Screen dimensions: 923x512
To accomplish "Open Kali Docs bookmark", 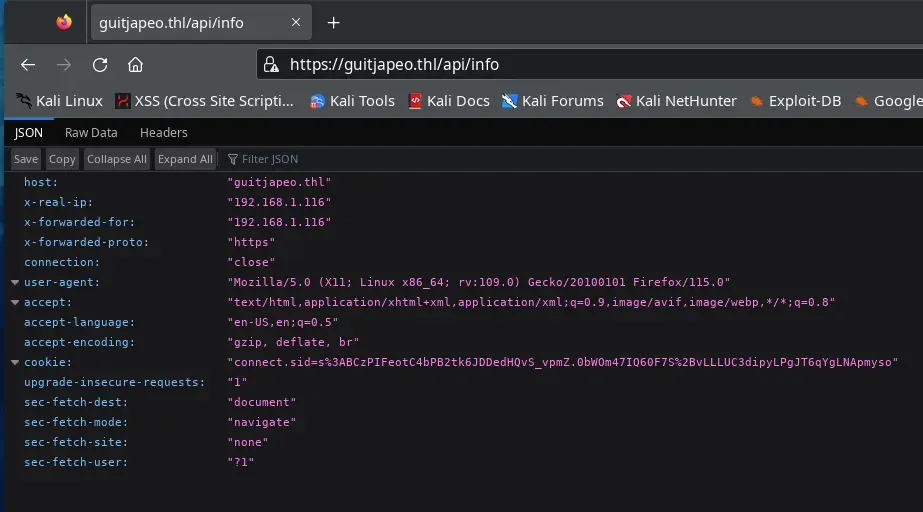I will [x=449, y=101].
